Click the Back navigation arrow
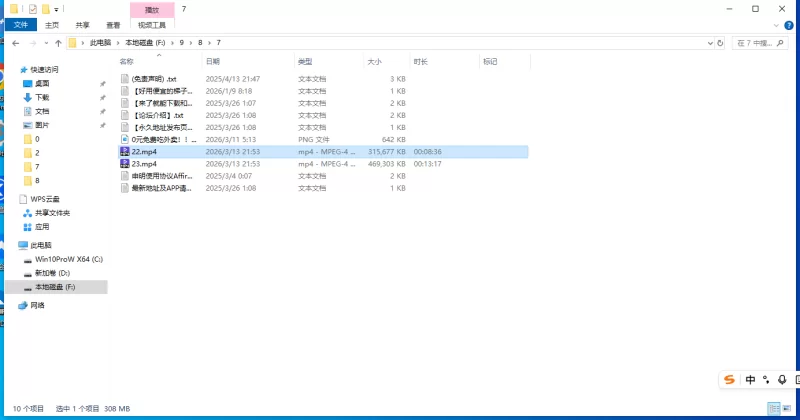Image resolution: width=800 pixels, height=420 pixels. pos(16,43)
